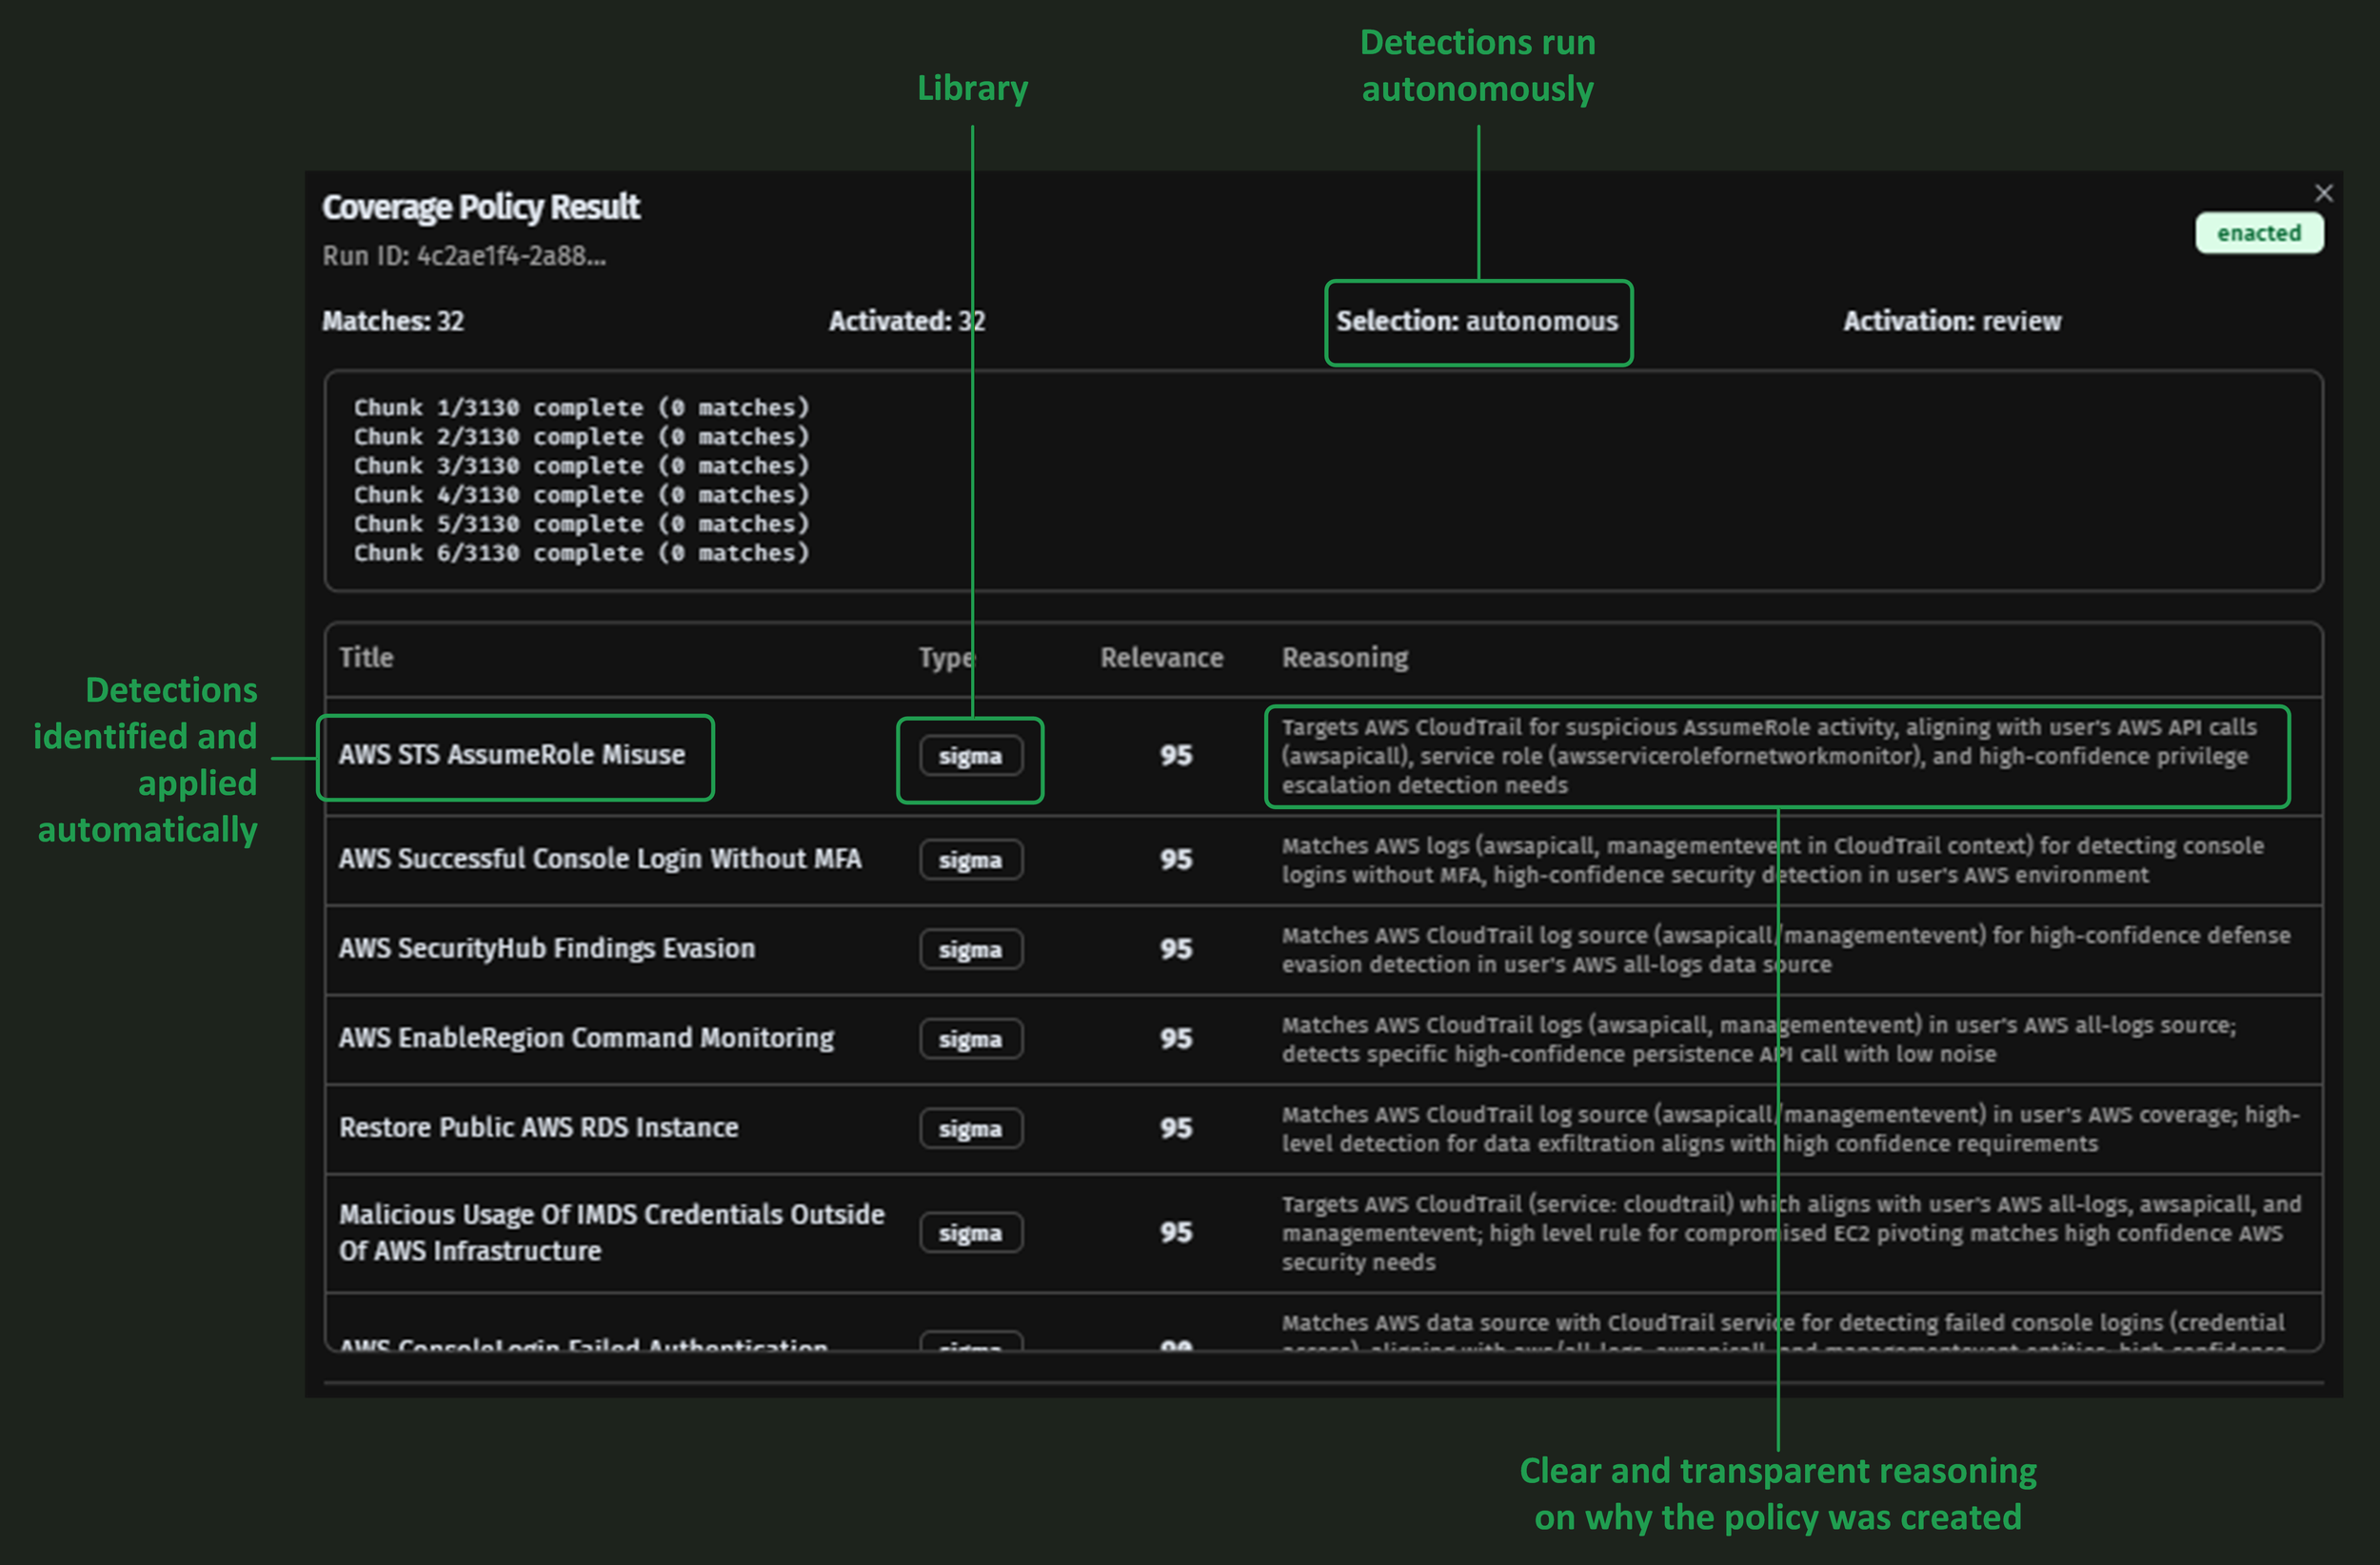Click the Reasoning column header

[1345, 658]
